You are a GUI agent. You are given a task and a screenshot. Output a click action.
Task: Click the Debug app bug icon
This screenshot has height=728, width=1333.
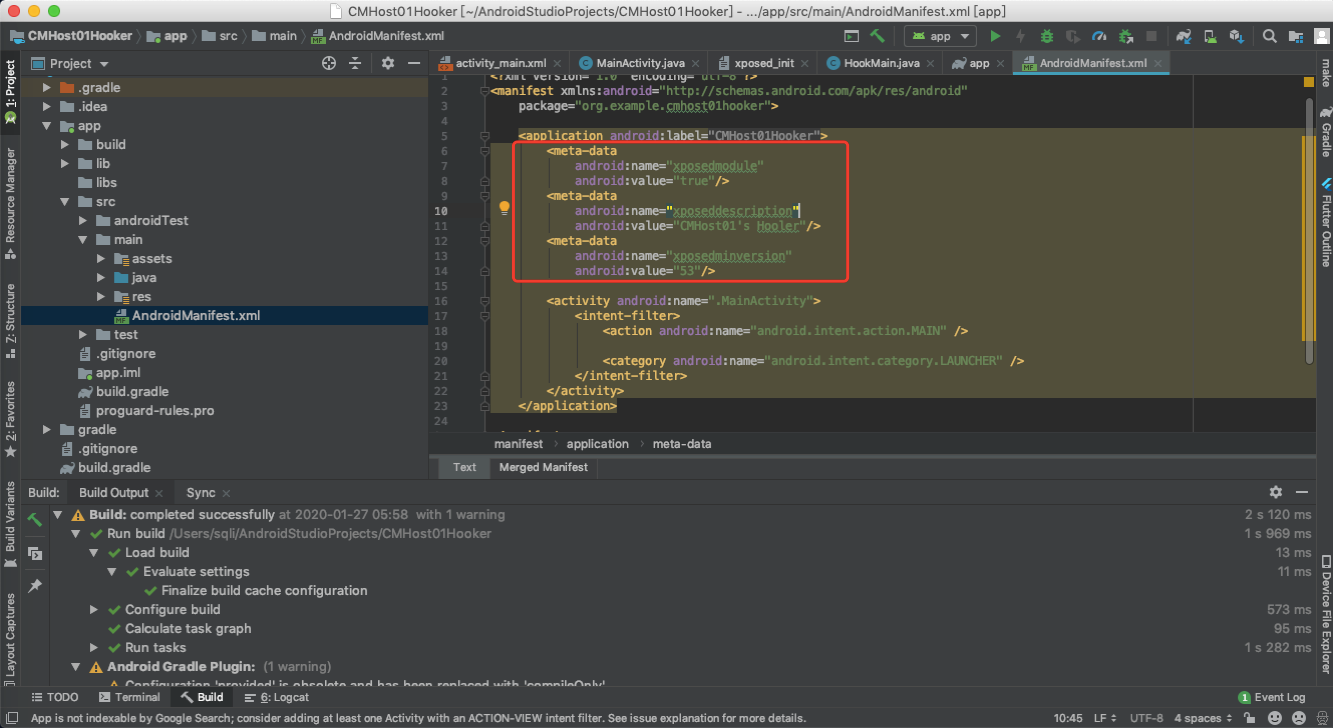(1047, 36)
